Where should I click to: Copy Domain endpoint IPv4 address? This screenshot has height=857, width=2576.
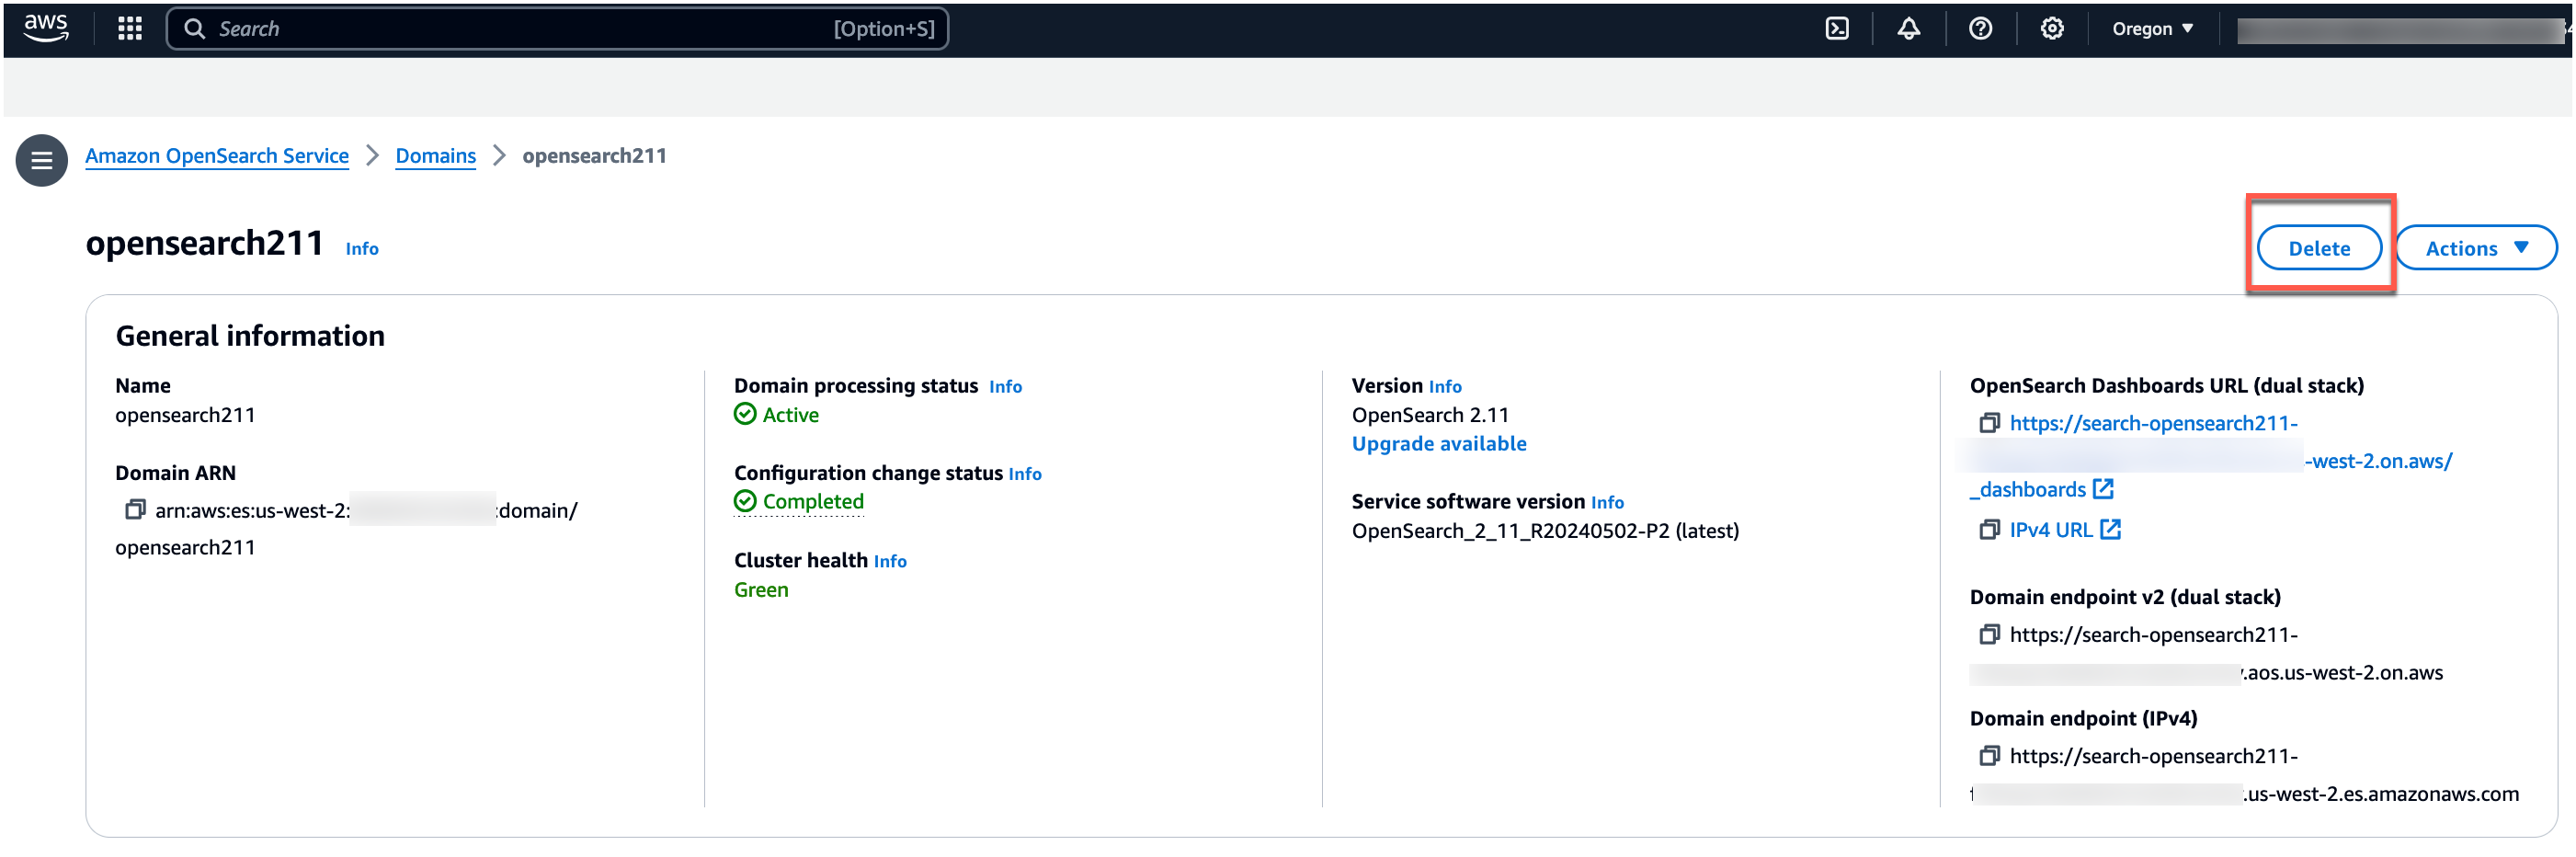(x=1989, y=756)
